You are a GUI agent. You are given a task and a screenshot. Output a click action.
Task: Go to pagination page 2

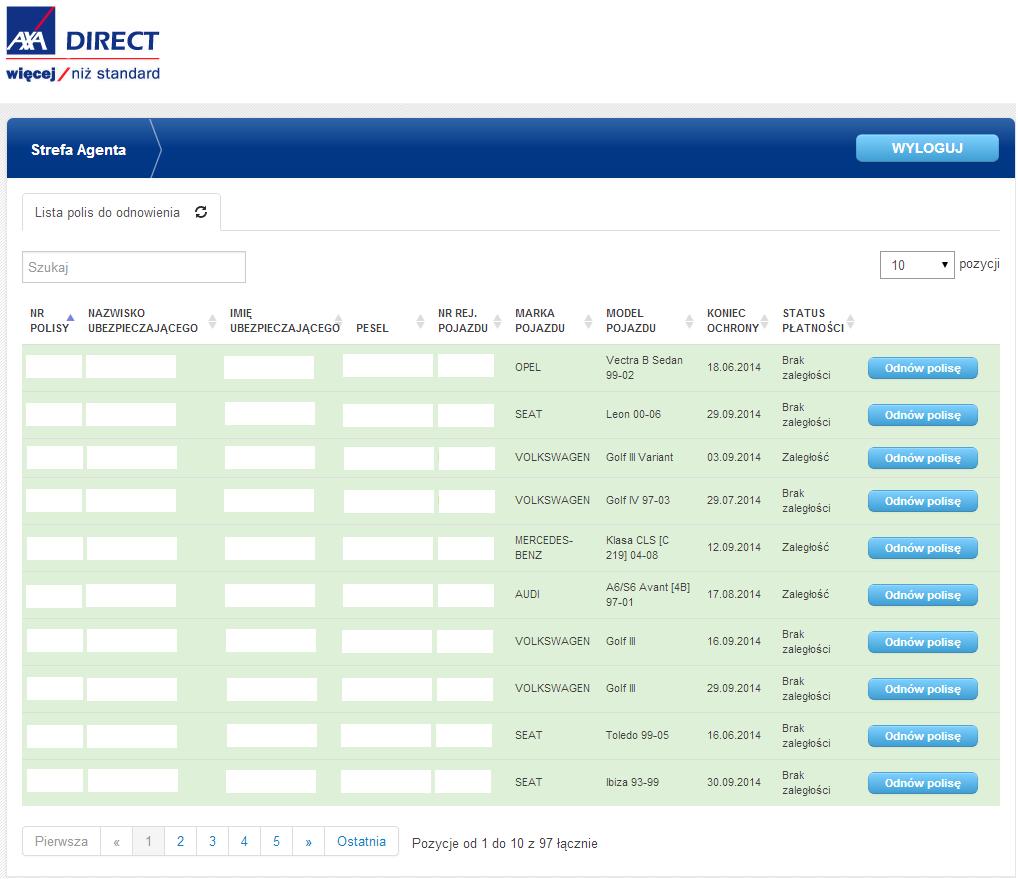(180, 841)
